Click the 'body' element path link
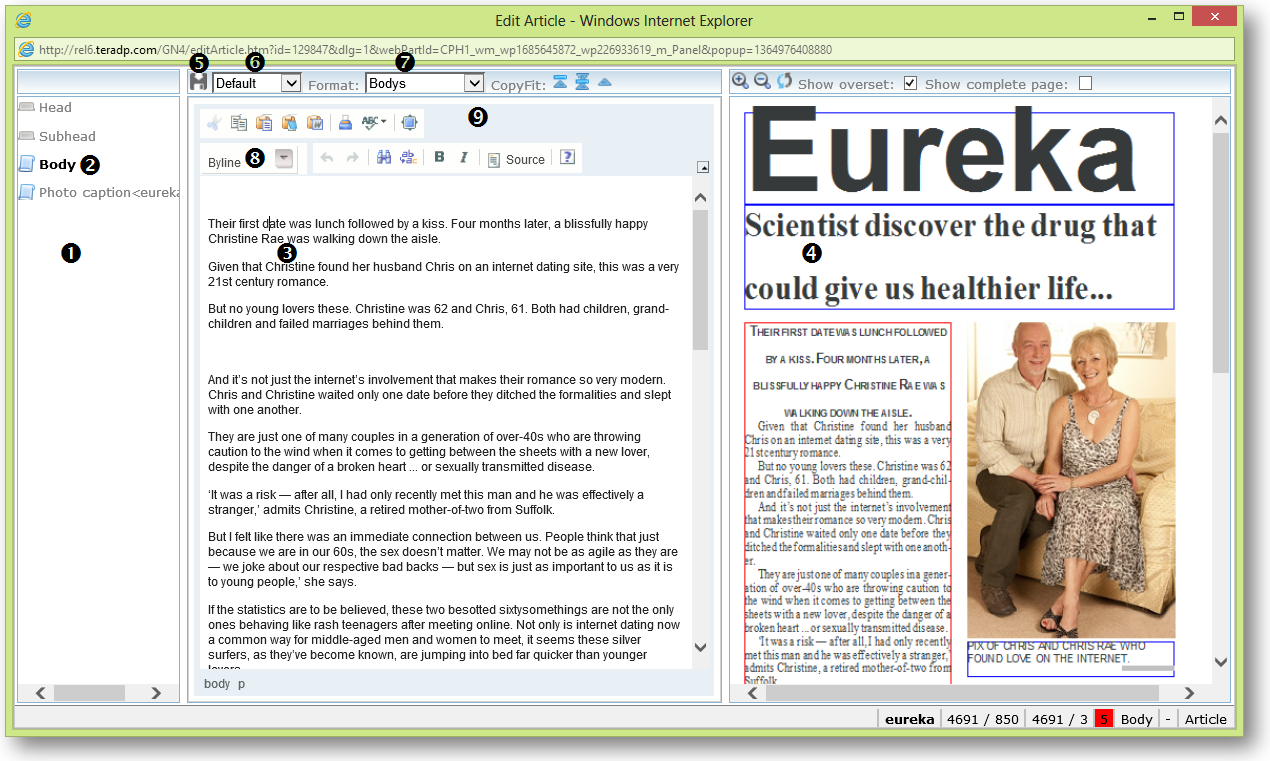This screenshot has width=1270, height=761. tap(217, 684)
